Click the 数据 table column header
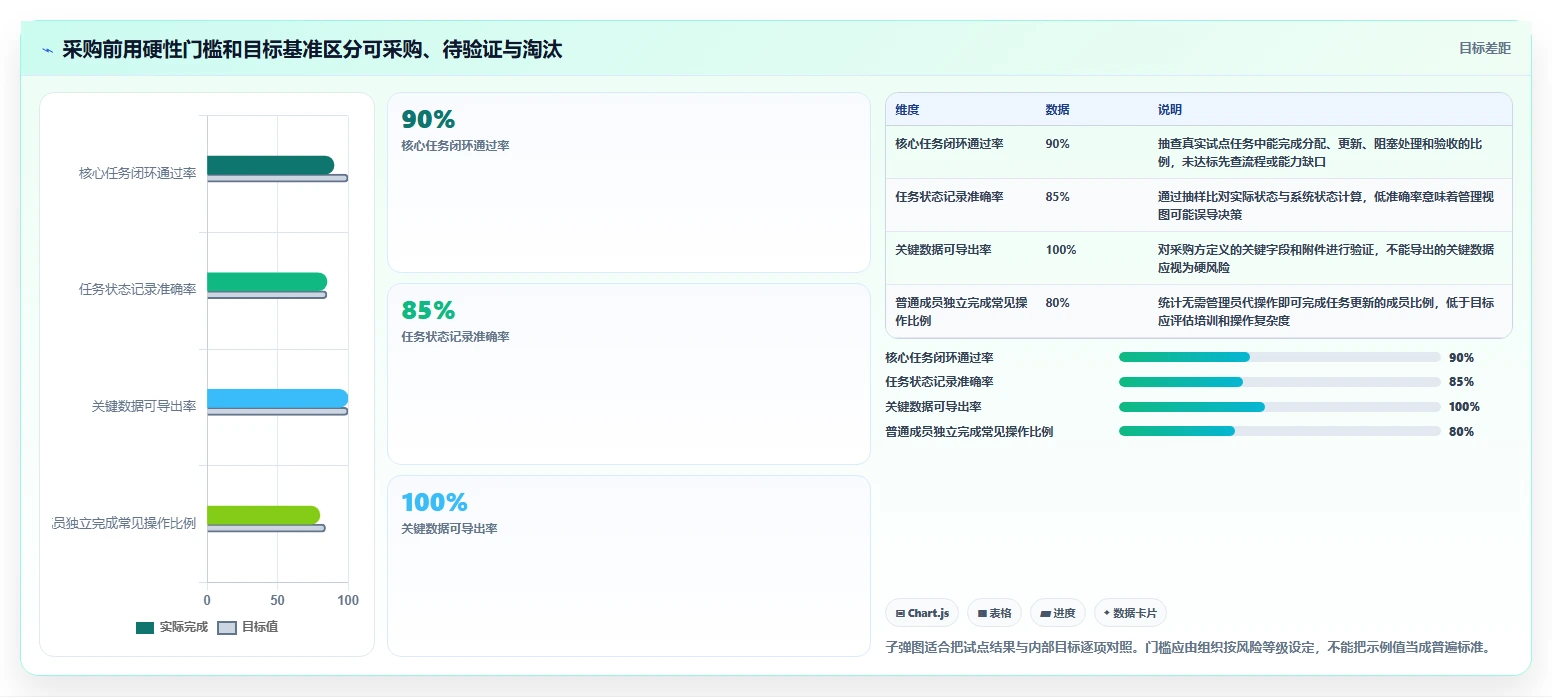Screen dimensions: 1552x697 click(x=1057, y=109)
